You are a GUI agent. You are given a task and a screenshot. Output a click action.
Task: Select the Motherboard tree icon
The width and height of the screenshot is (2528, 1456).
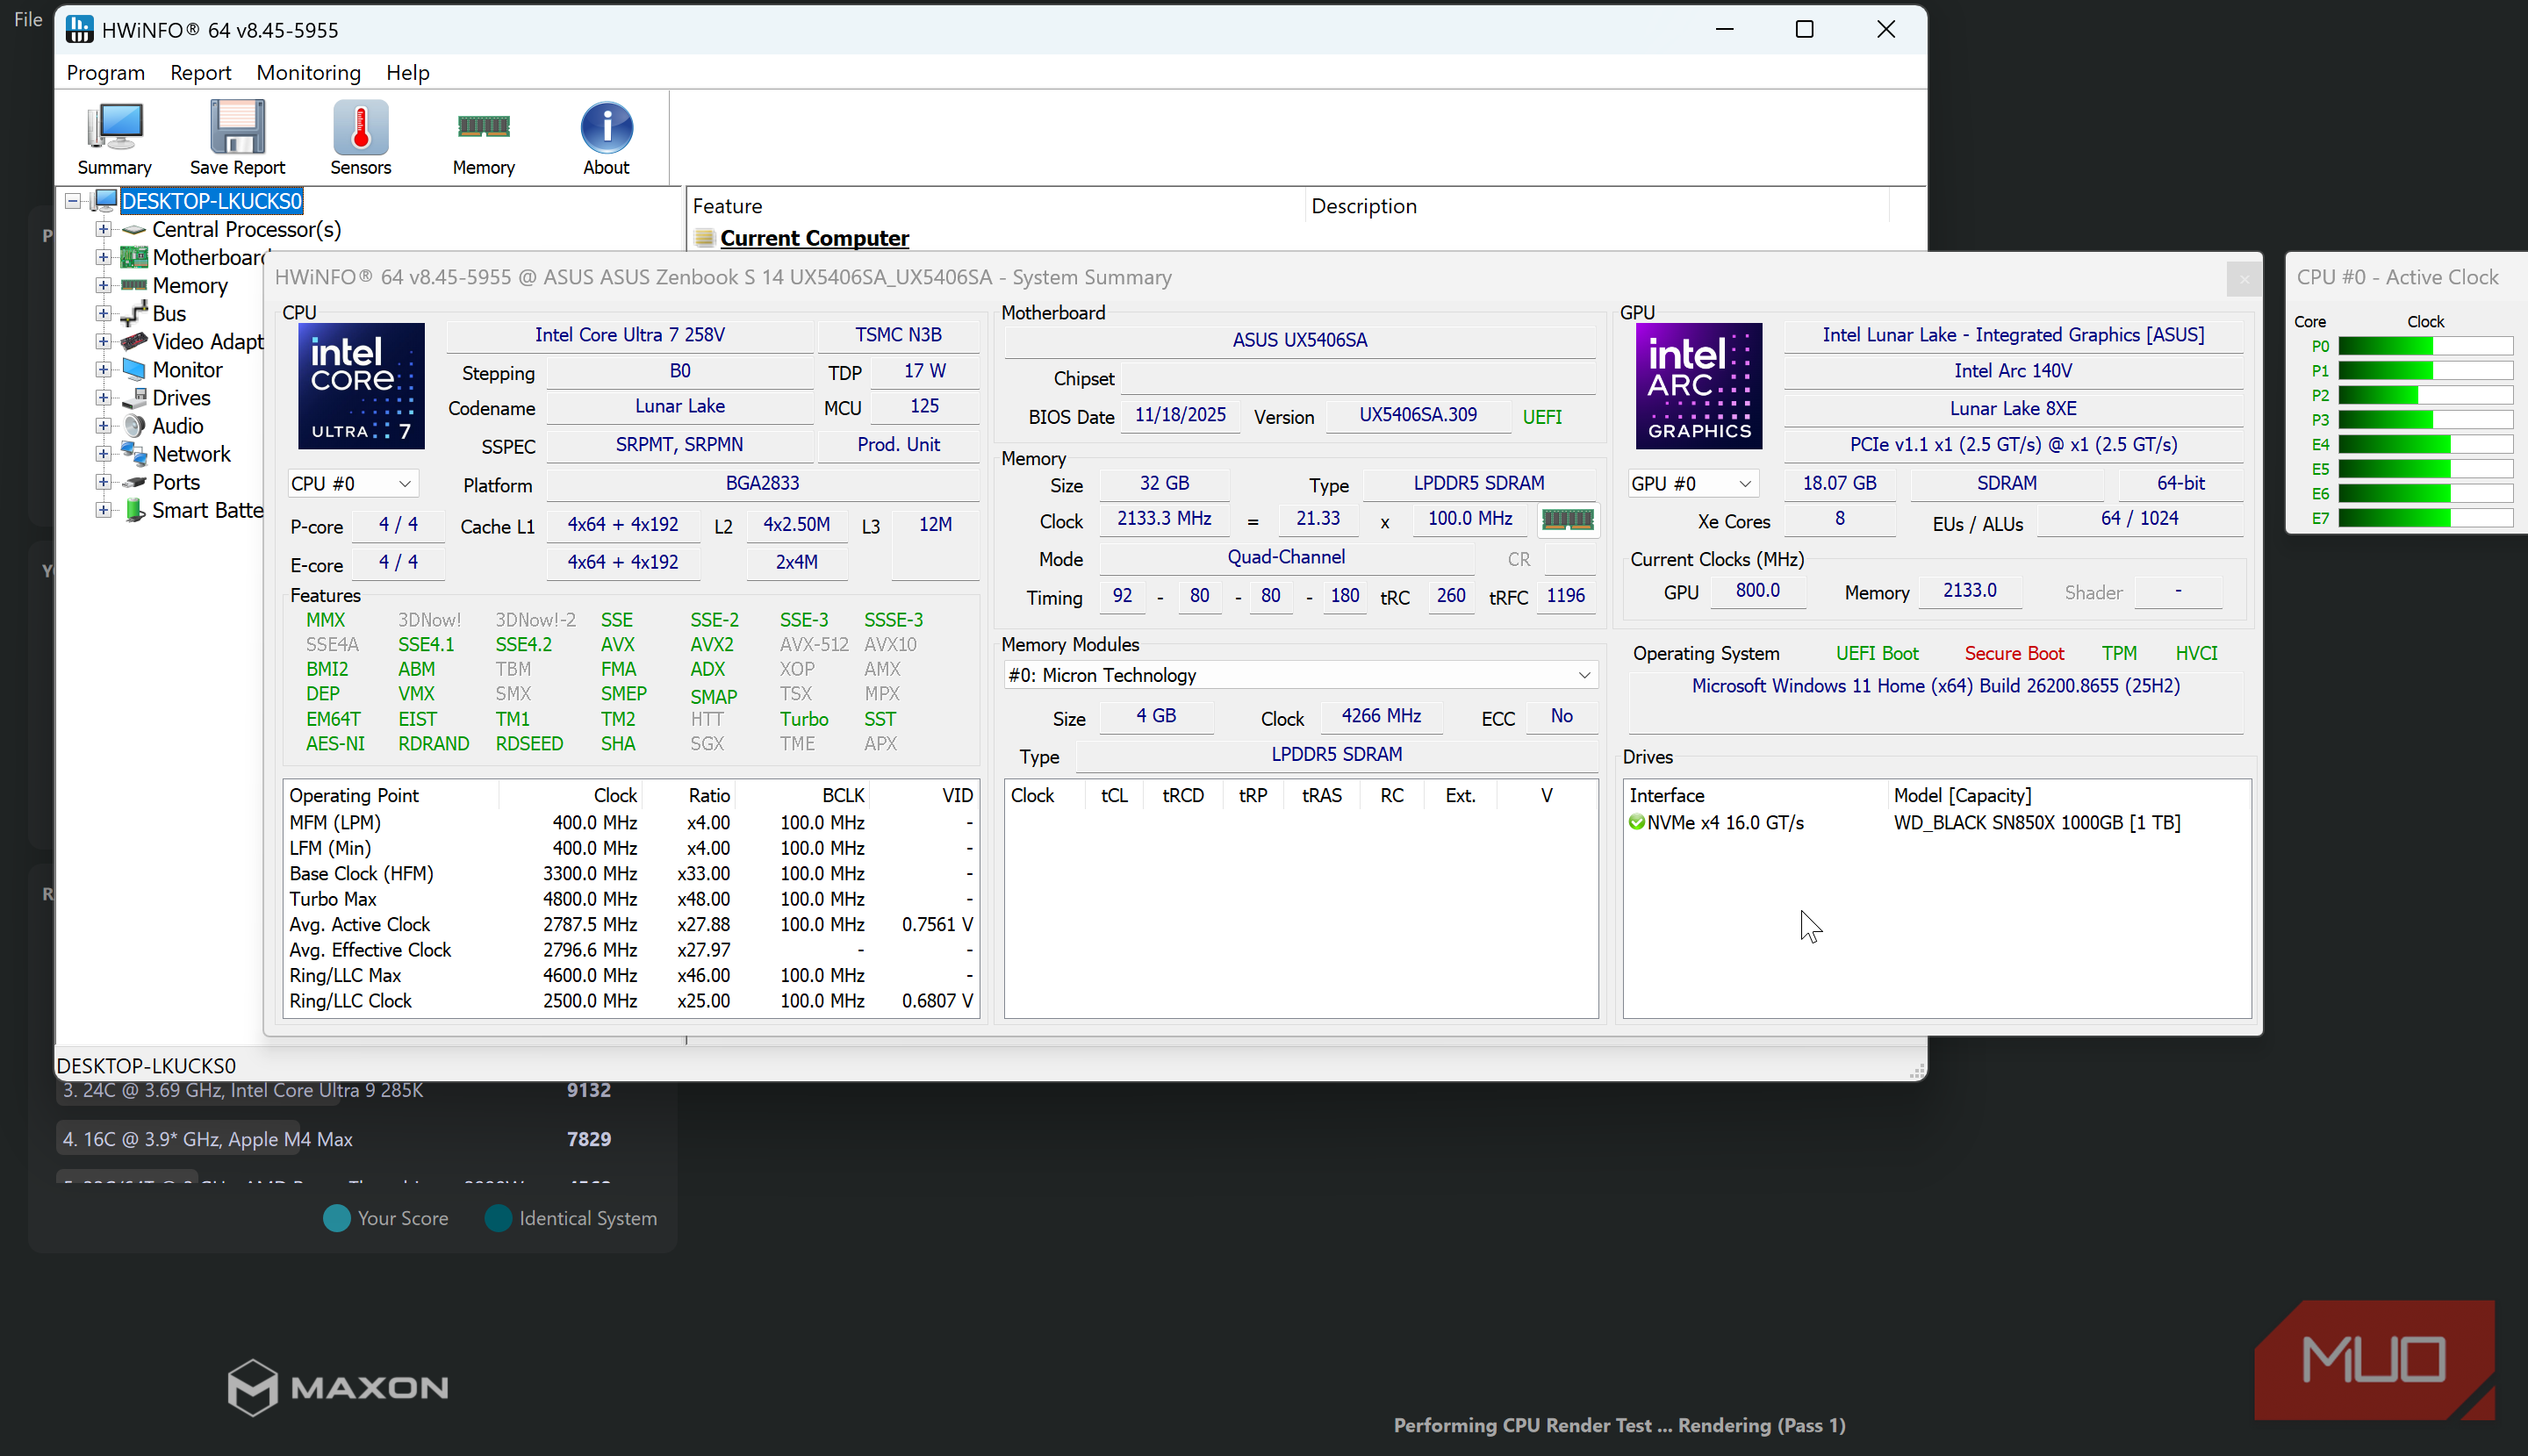[x=134, y=258]
